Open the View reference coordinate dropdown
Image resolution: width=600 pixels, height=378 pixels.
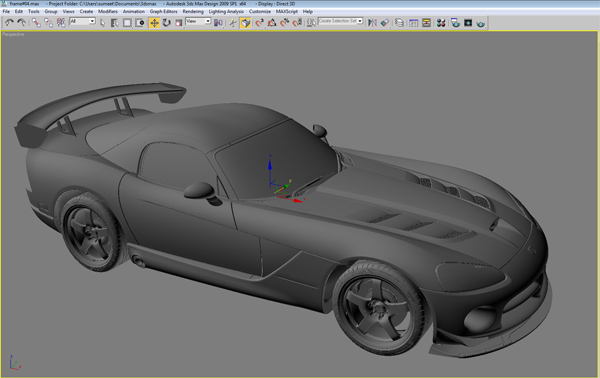pyautogui.click(x=198, y=21)
